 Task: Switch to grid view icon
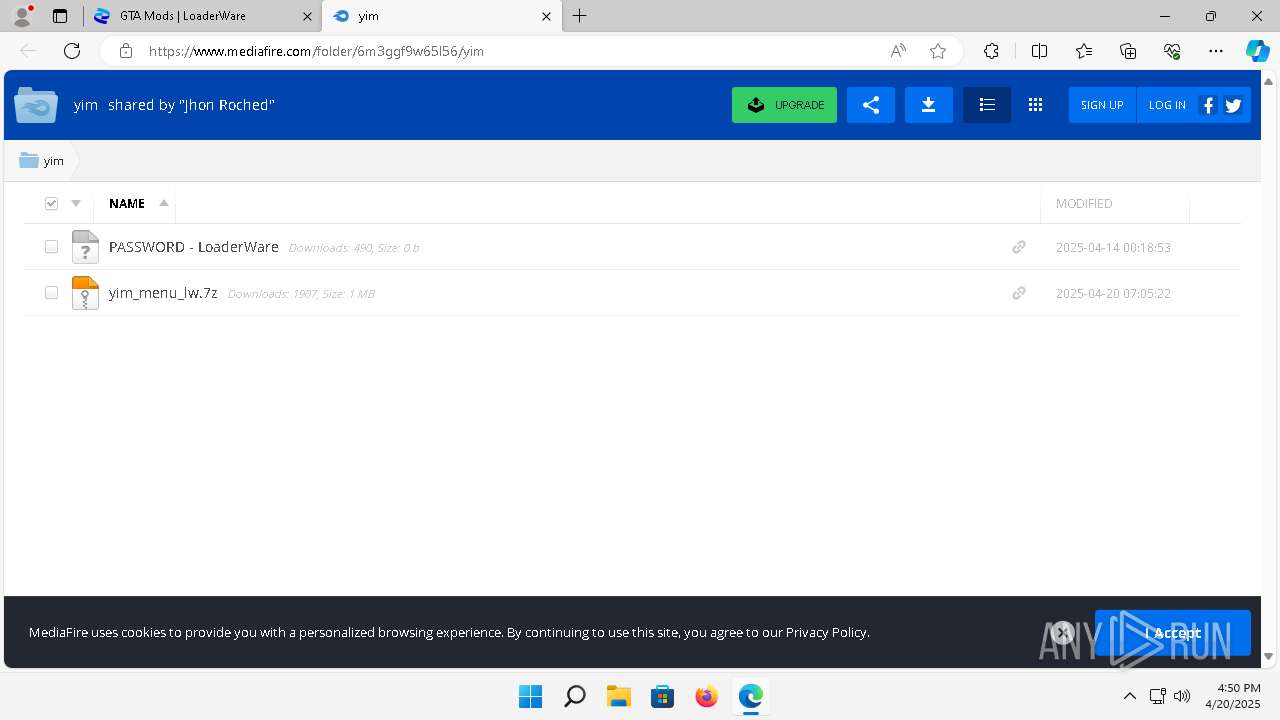coord(1035,105)
